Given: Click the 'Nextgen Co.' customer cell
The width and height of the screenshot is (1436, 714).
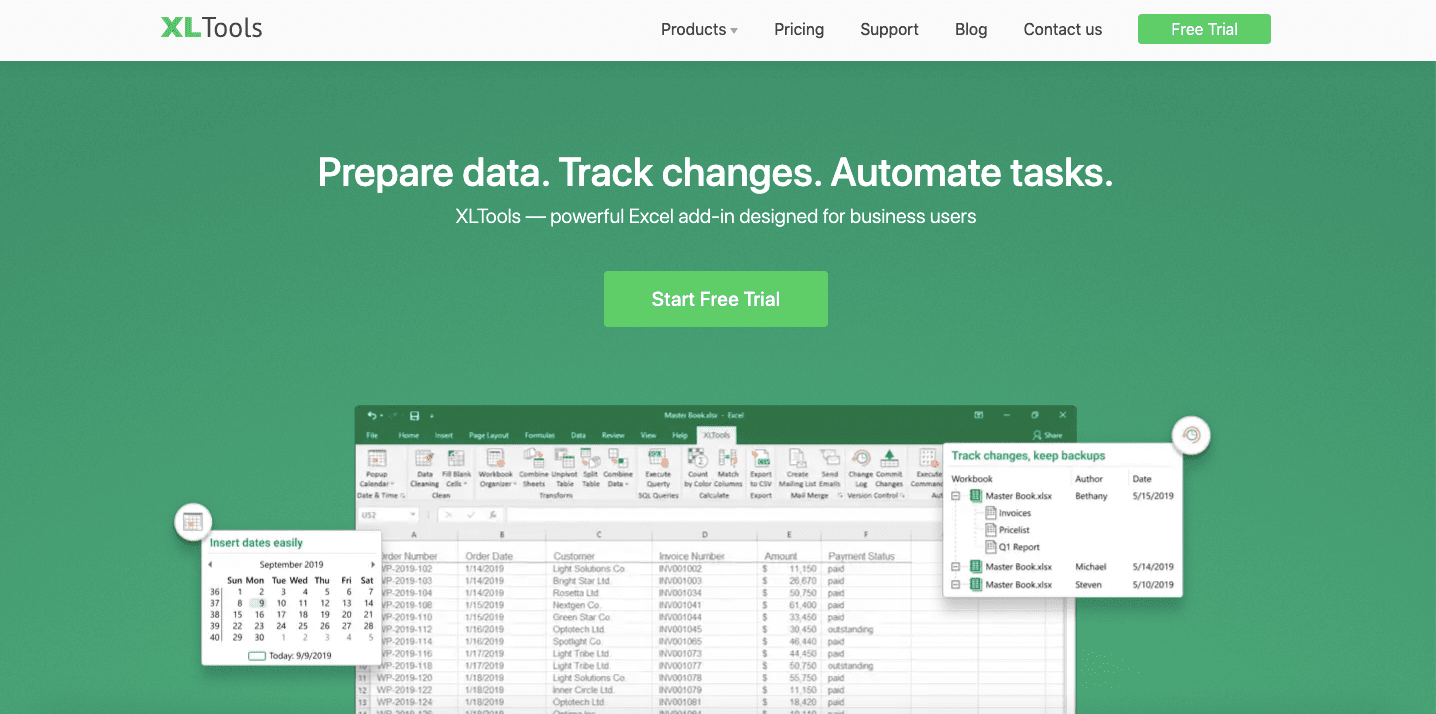Looking at the screenshot, I should click(576, 605).
